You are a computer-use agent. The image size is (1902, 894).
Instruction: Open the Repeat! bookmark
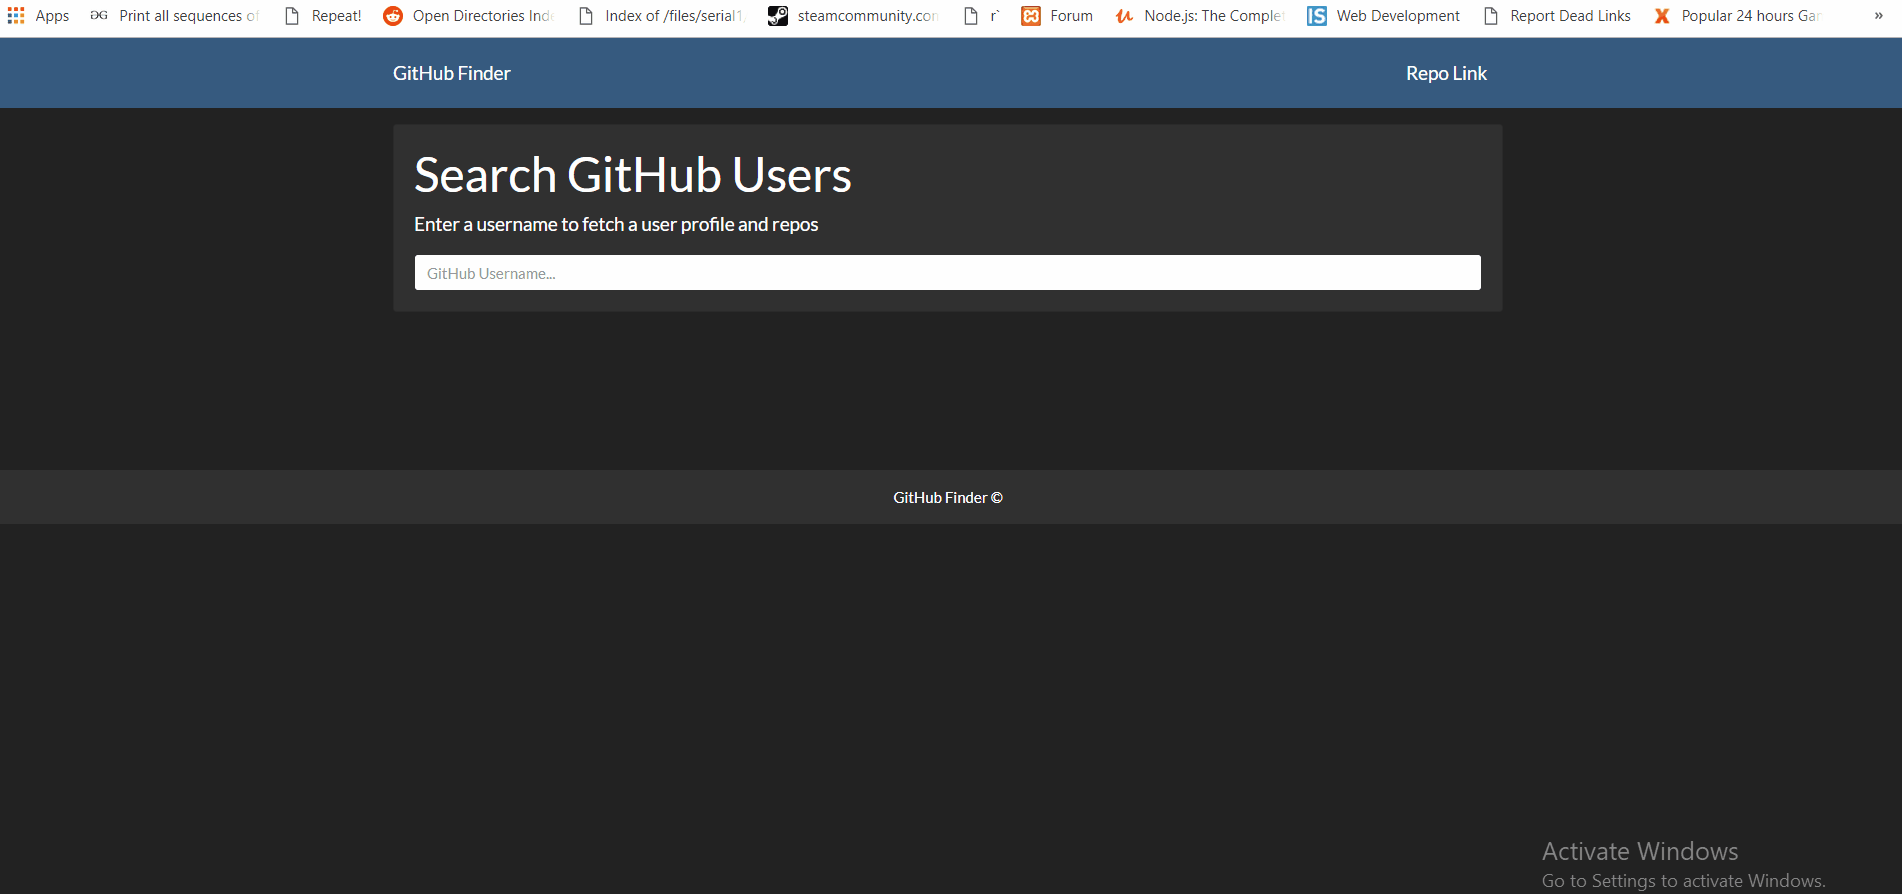click(324, 16)
